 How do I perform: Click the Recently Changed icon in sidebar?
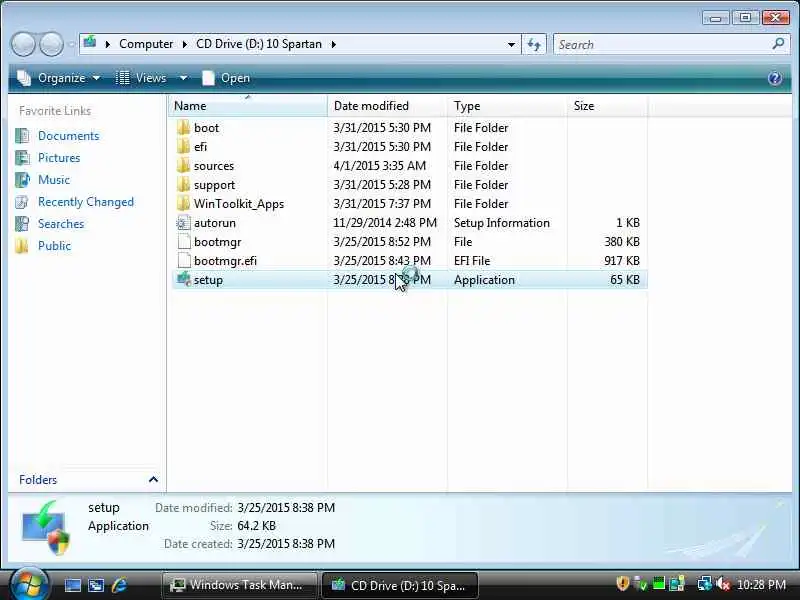tap(22, 202)
